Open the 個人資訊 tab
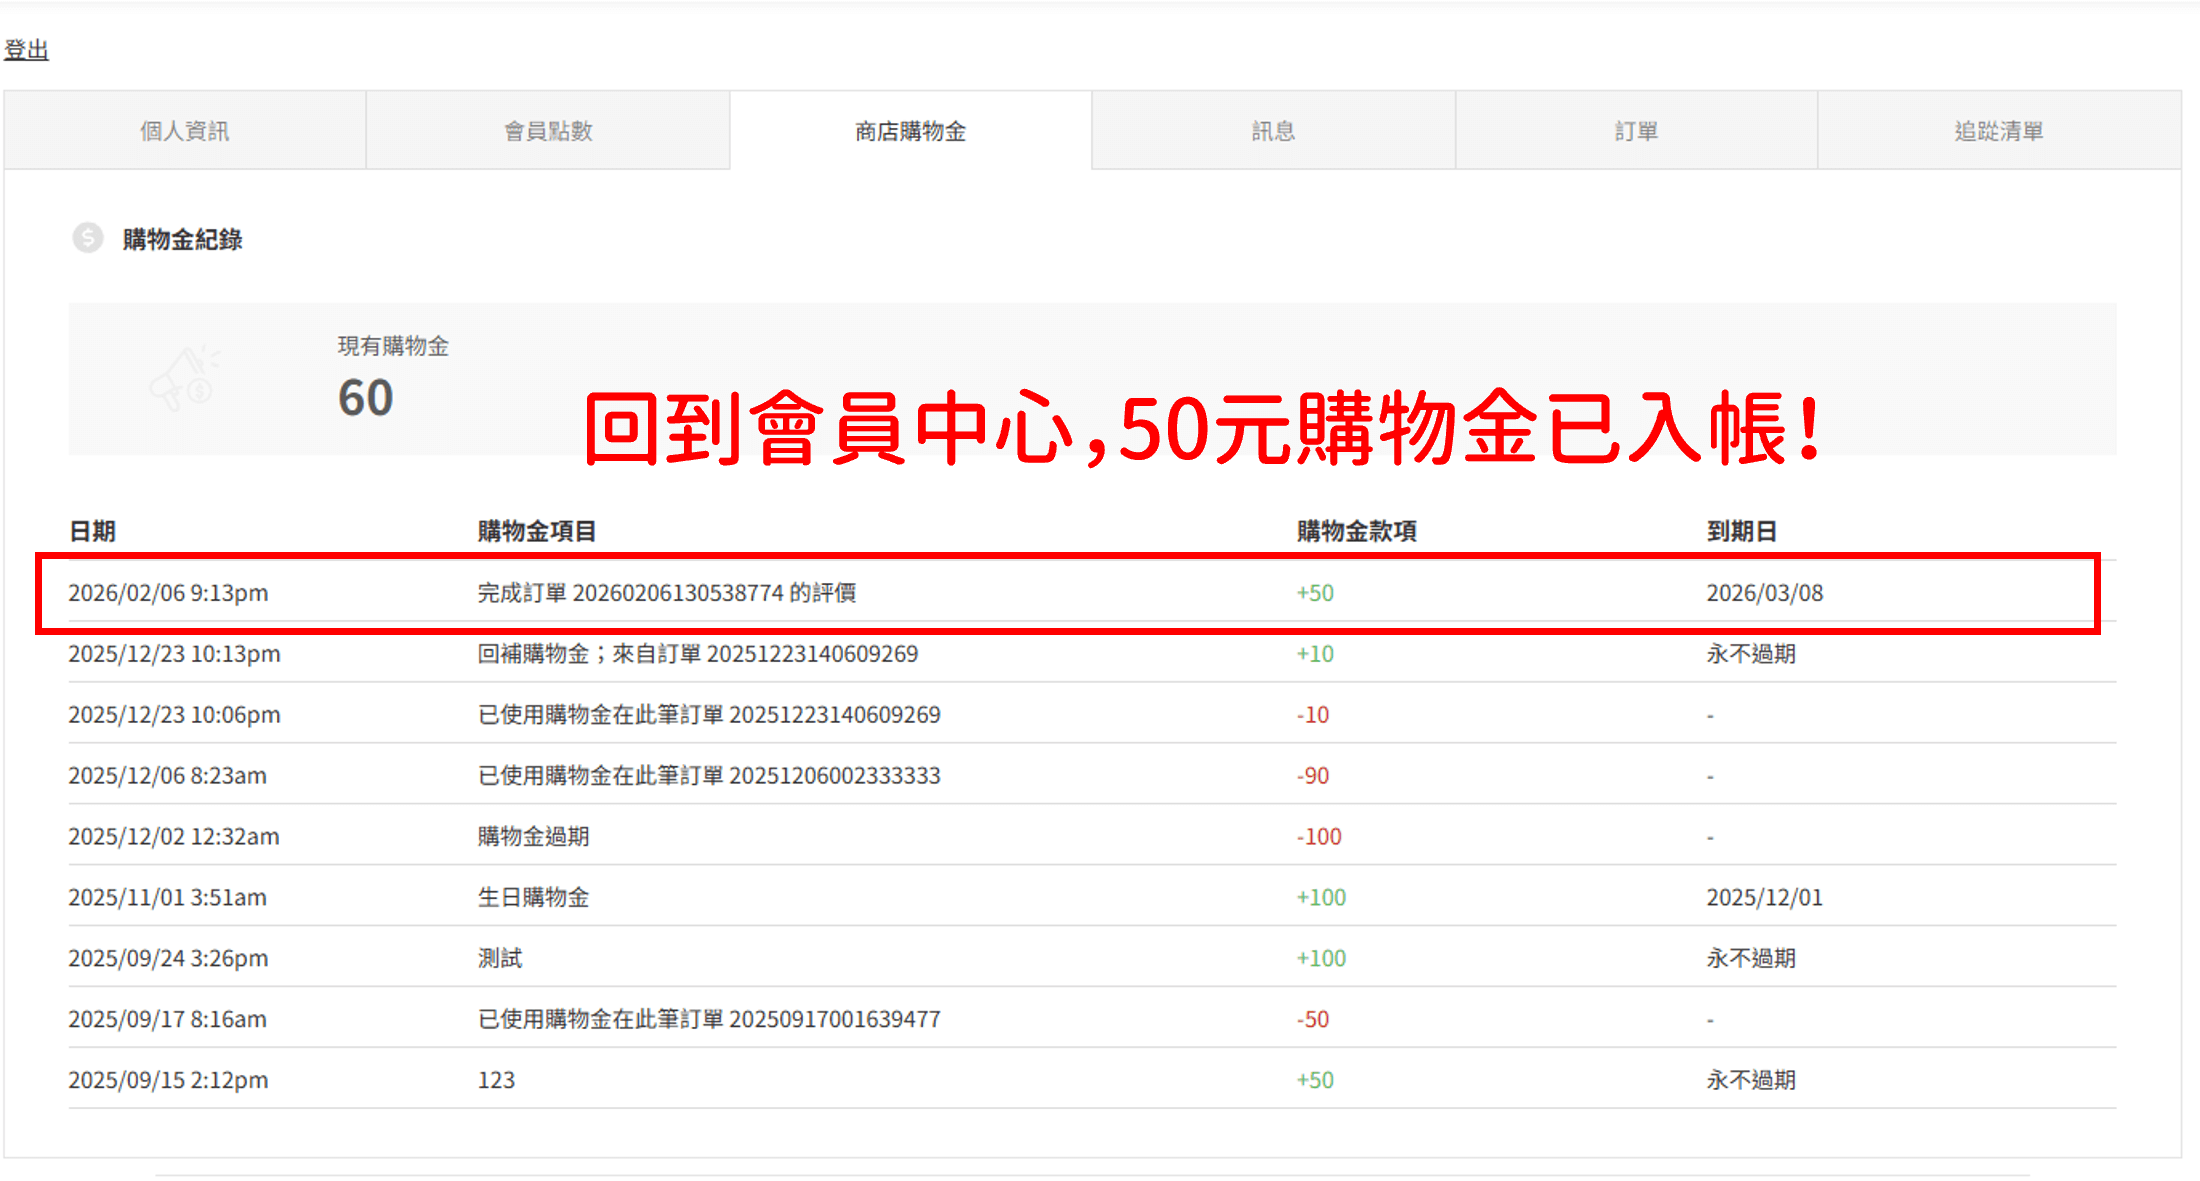 [185, 131]
